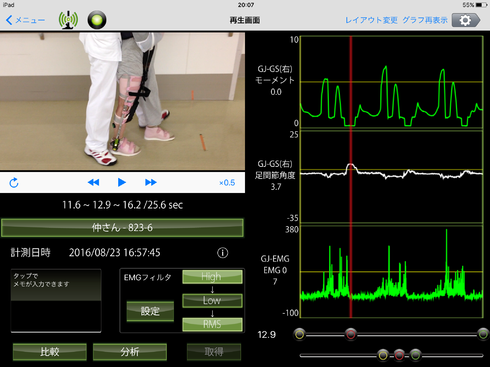Click the EMGフィルタ label
This screenshot has height=367, width=490.
pos(147,277)
